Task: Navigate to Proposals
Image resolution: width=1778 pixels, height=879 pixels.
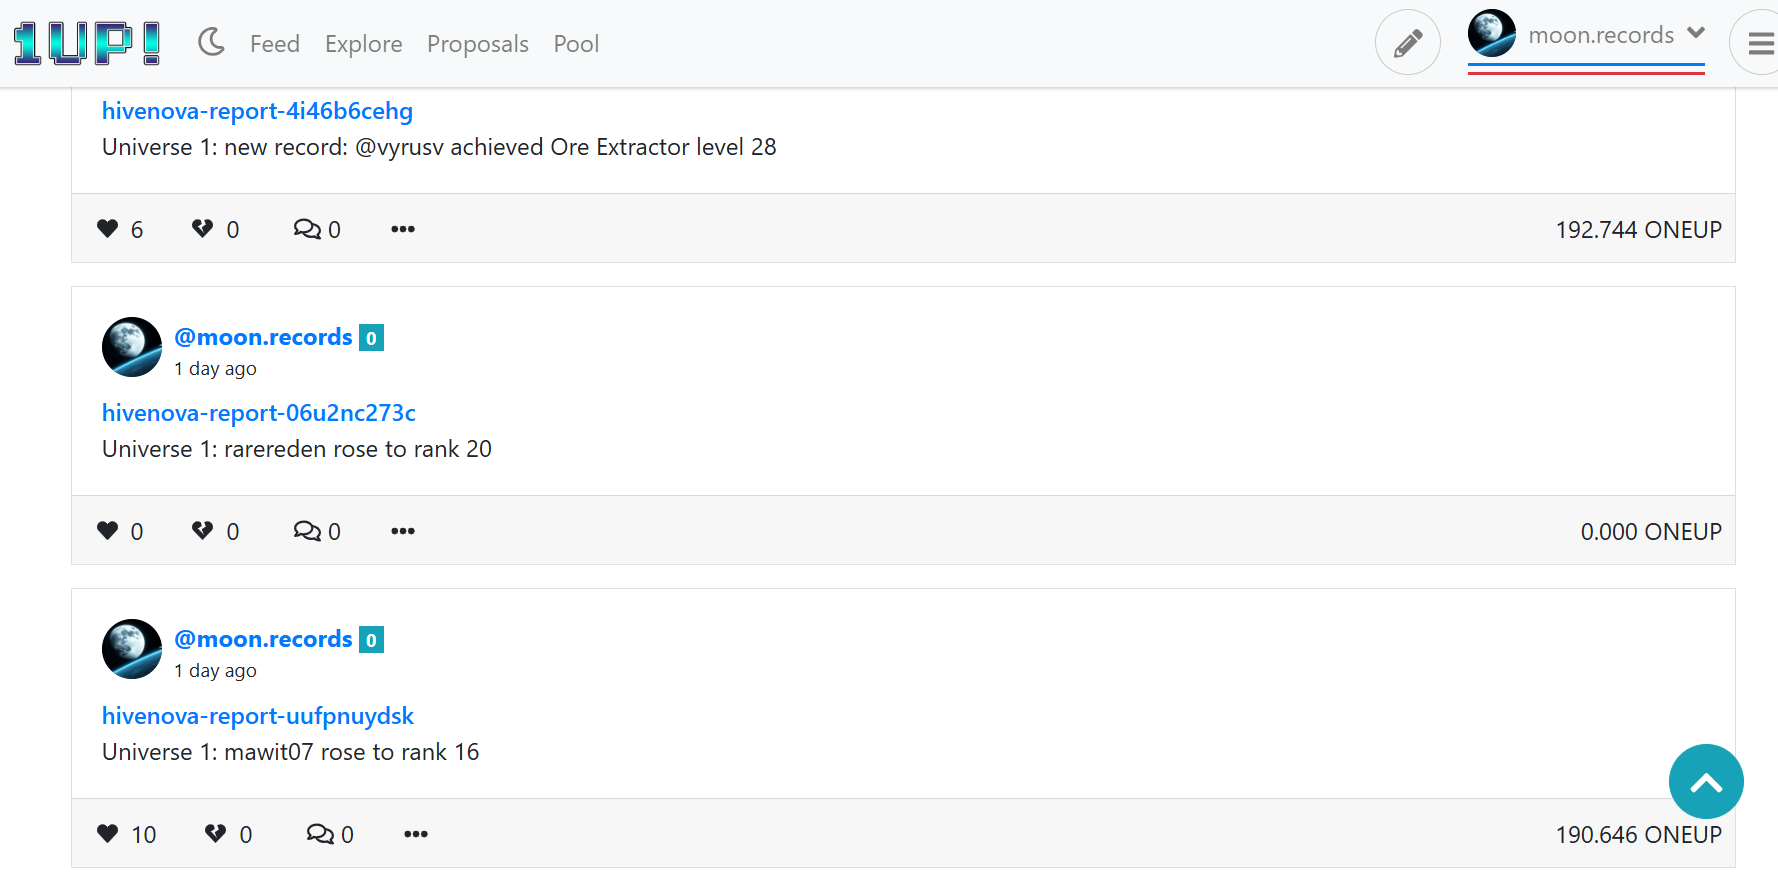Action: pos(477,44)
